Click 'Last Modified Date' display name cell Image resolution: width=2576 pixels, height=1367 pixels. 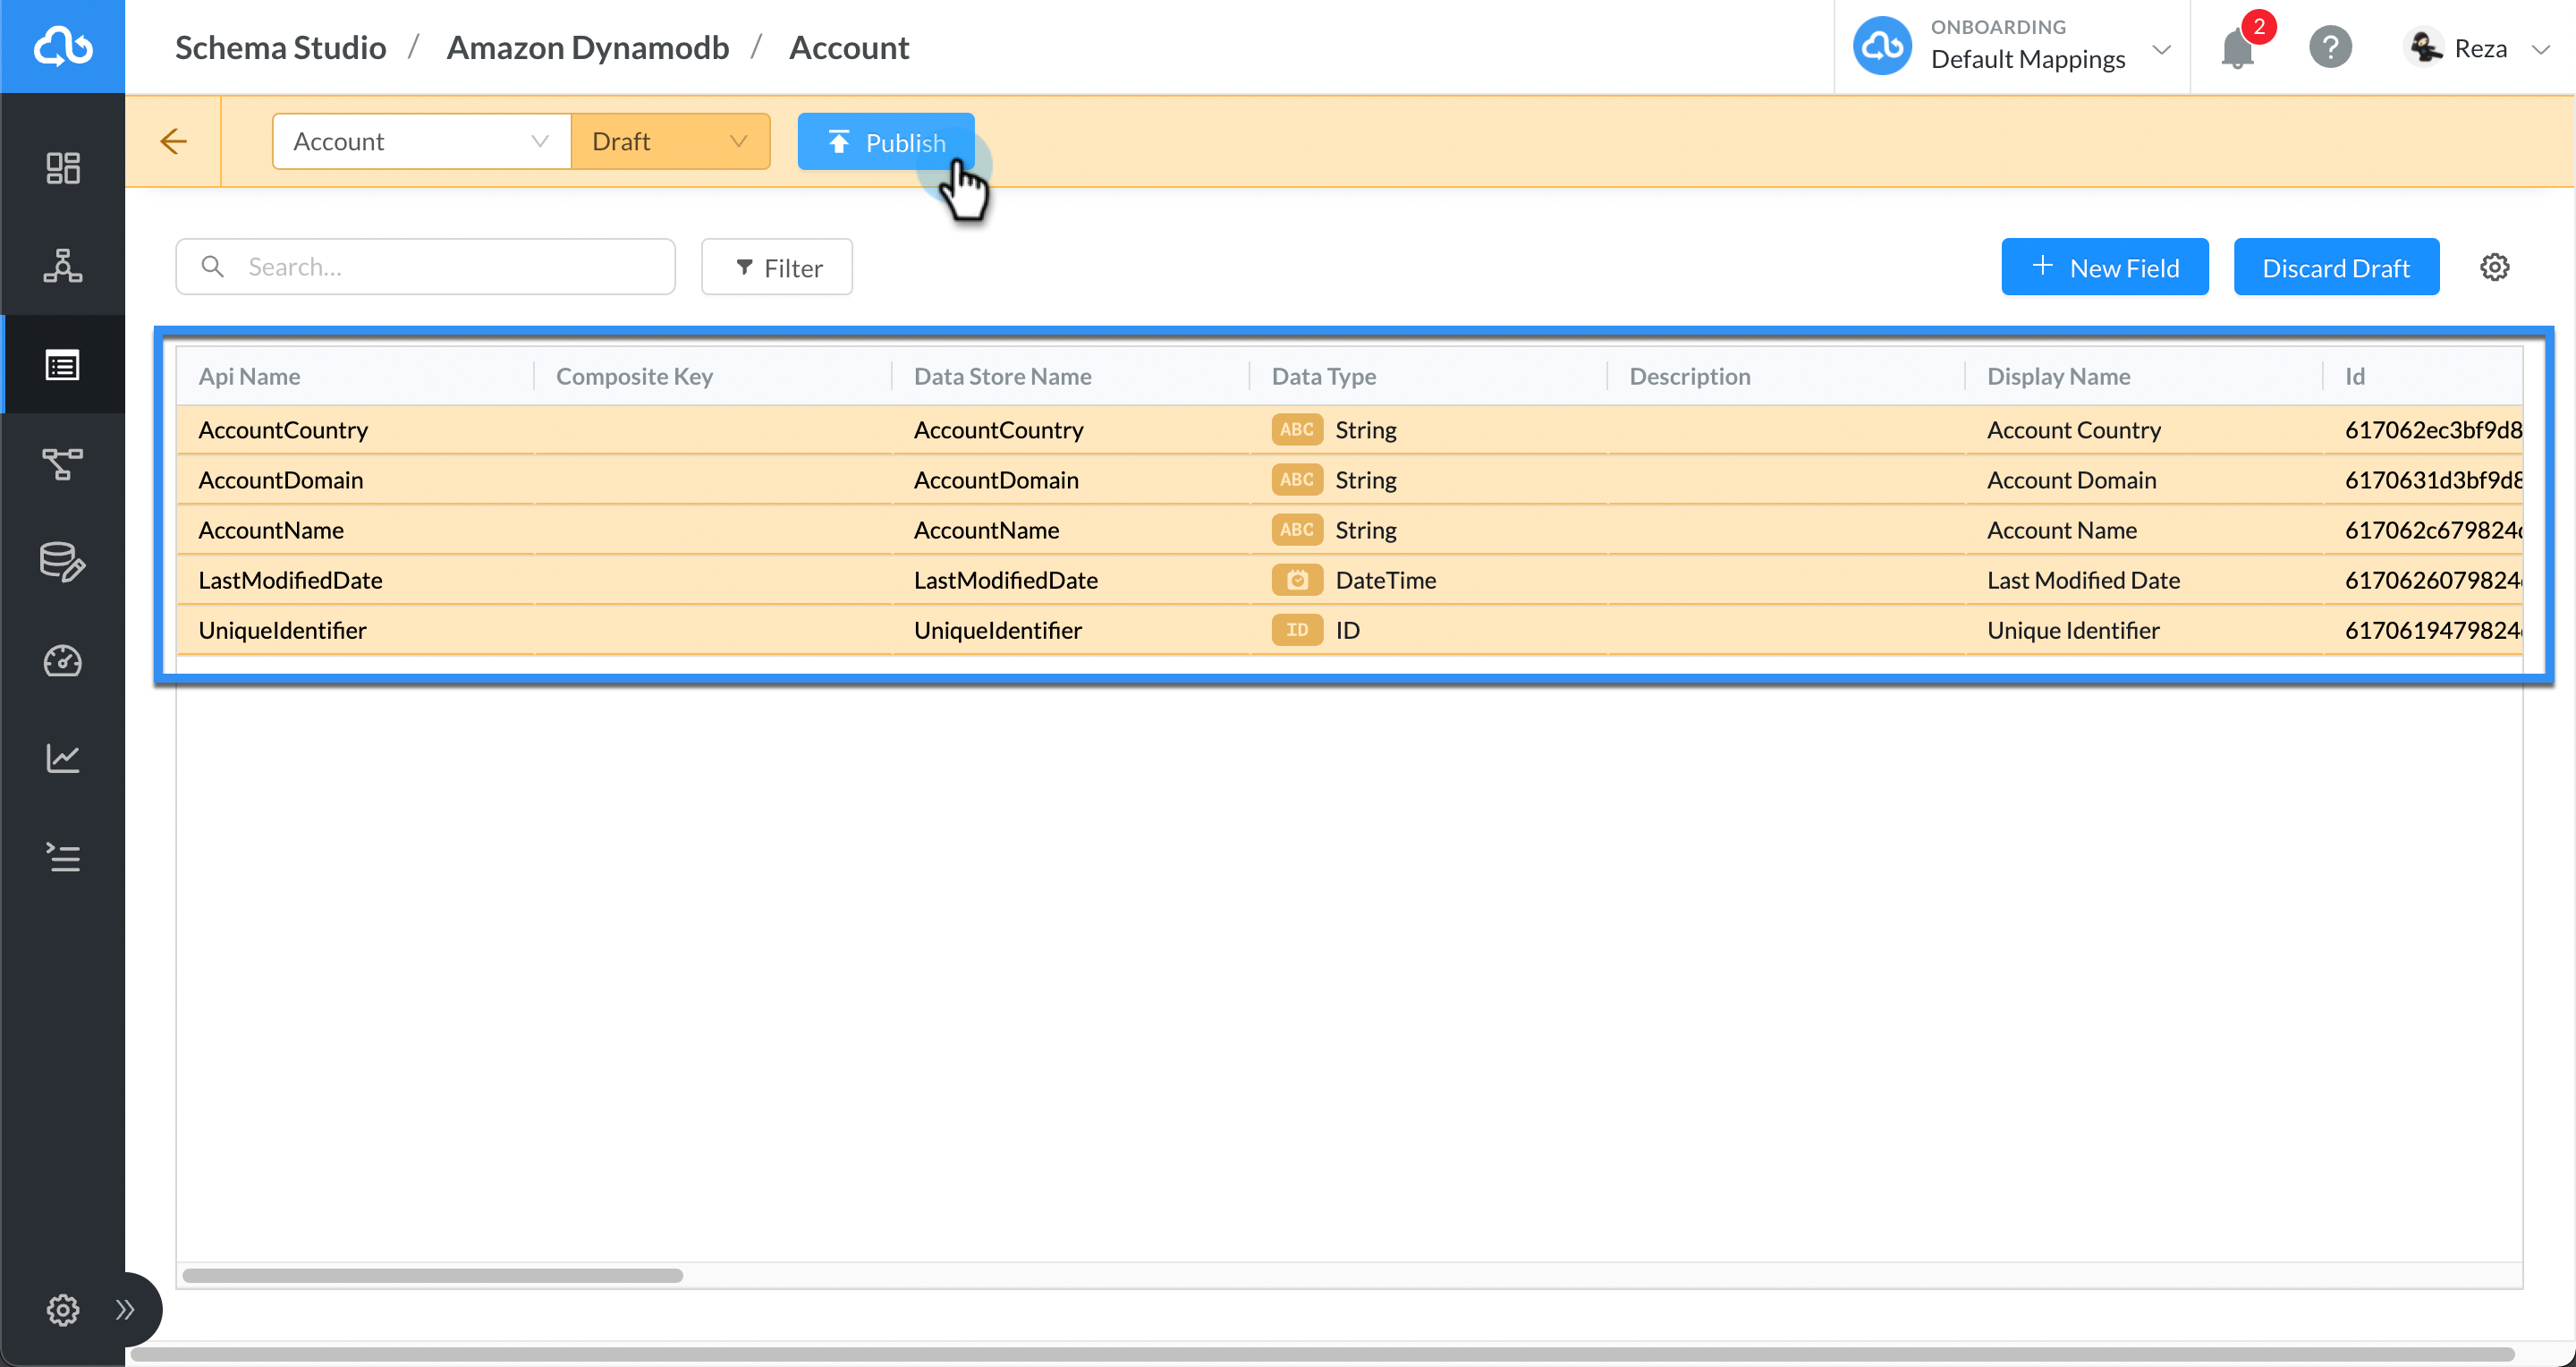(2083, 580)
